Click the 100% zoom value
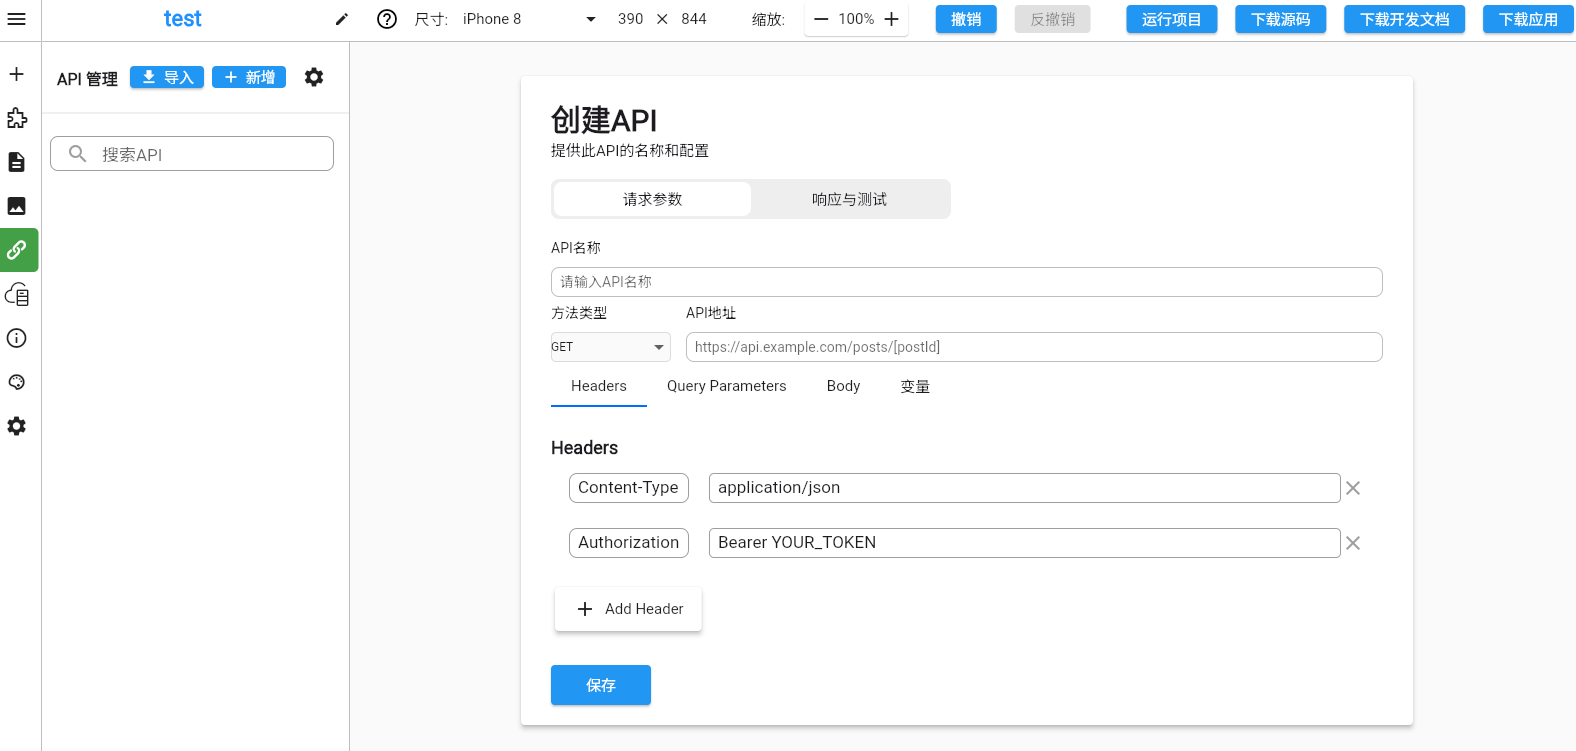 point(856,19)
